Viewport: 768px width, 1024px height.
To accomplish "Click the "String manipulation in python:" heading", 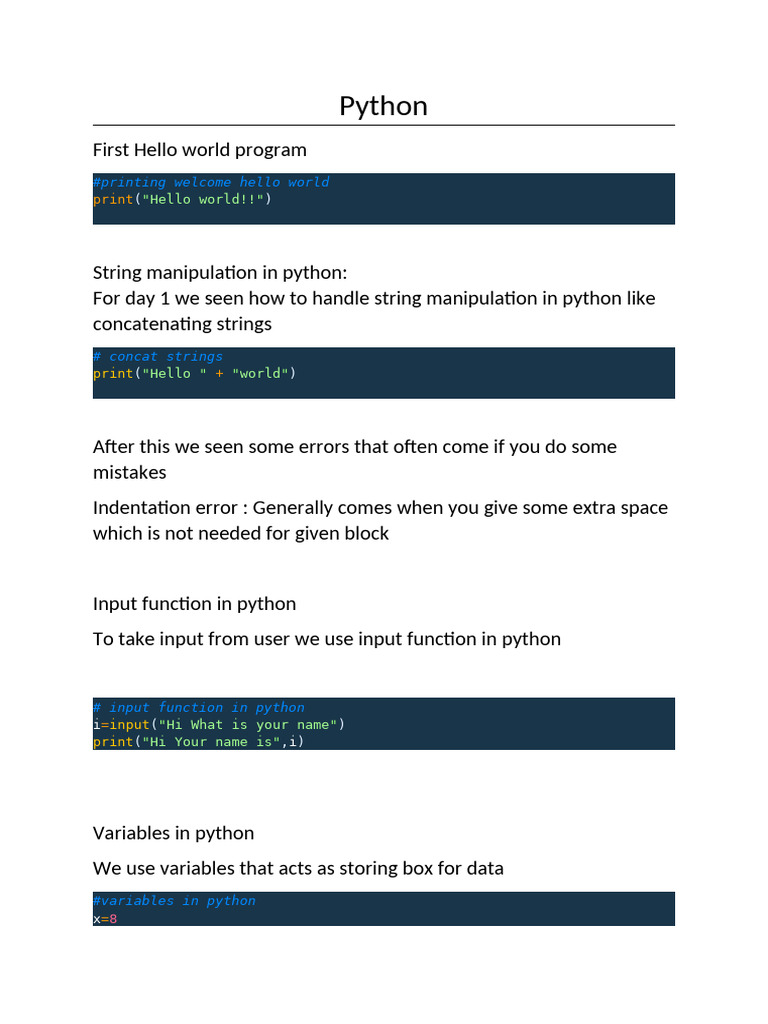I will pos(219,273).
